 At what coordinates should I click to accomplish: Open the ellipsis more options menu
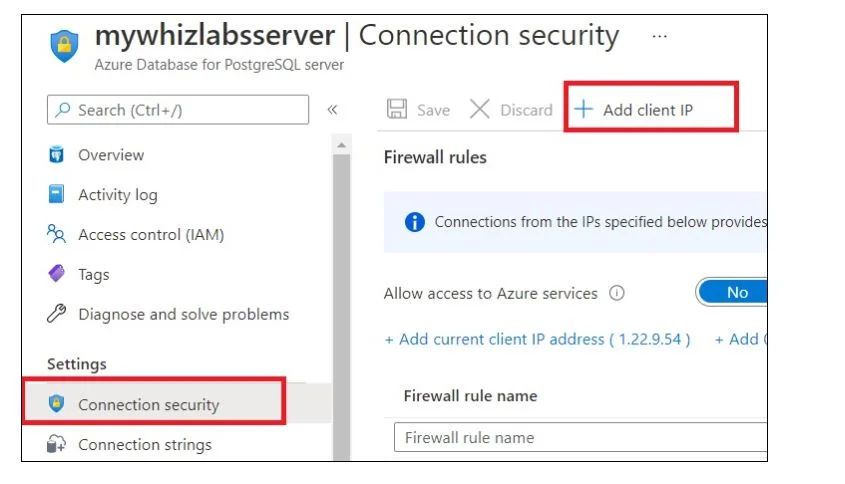(x=659, y=37)
